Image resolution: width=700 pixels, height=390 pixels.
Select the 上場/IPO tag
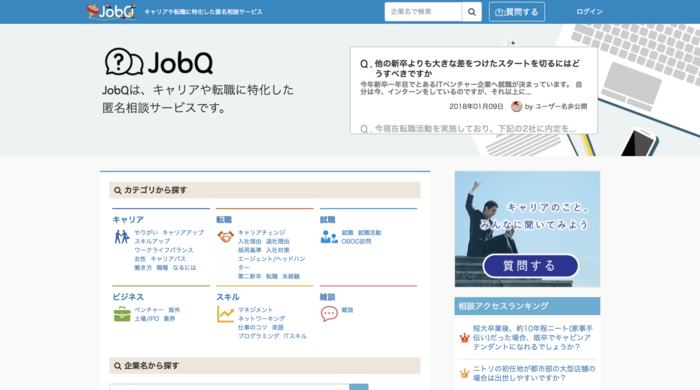click(146, 319)
